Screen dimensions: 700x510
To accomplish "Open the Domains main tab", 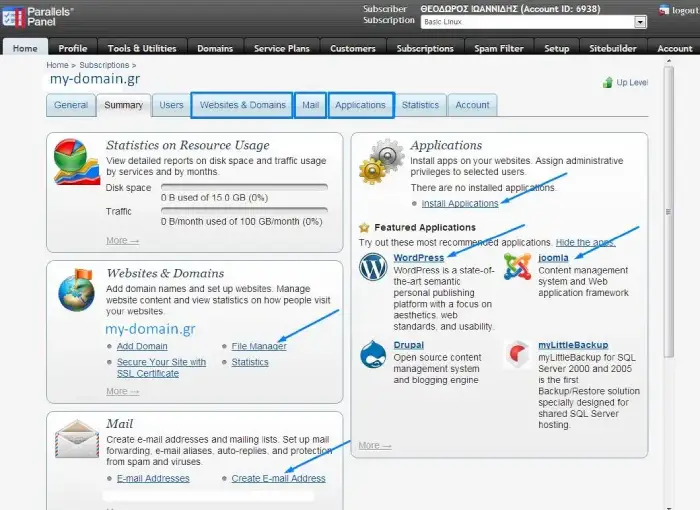I will (215, 48).
